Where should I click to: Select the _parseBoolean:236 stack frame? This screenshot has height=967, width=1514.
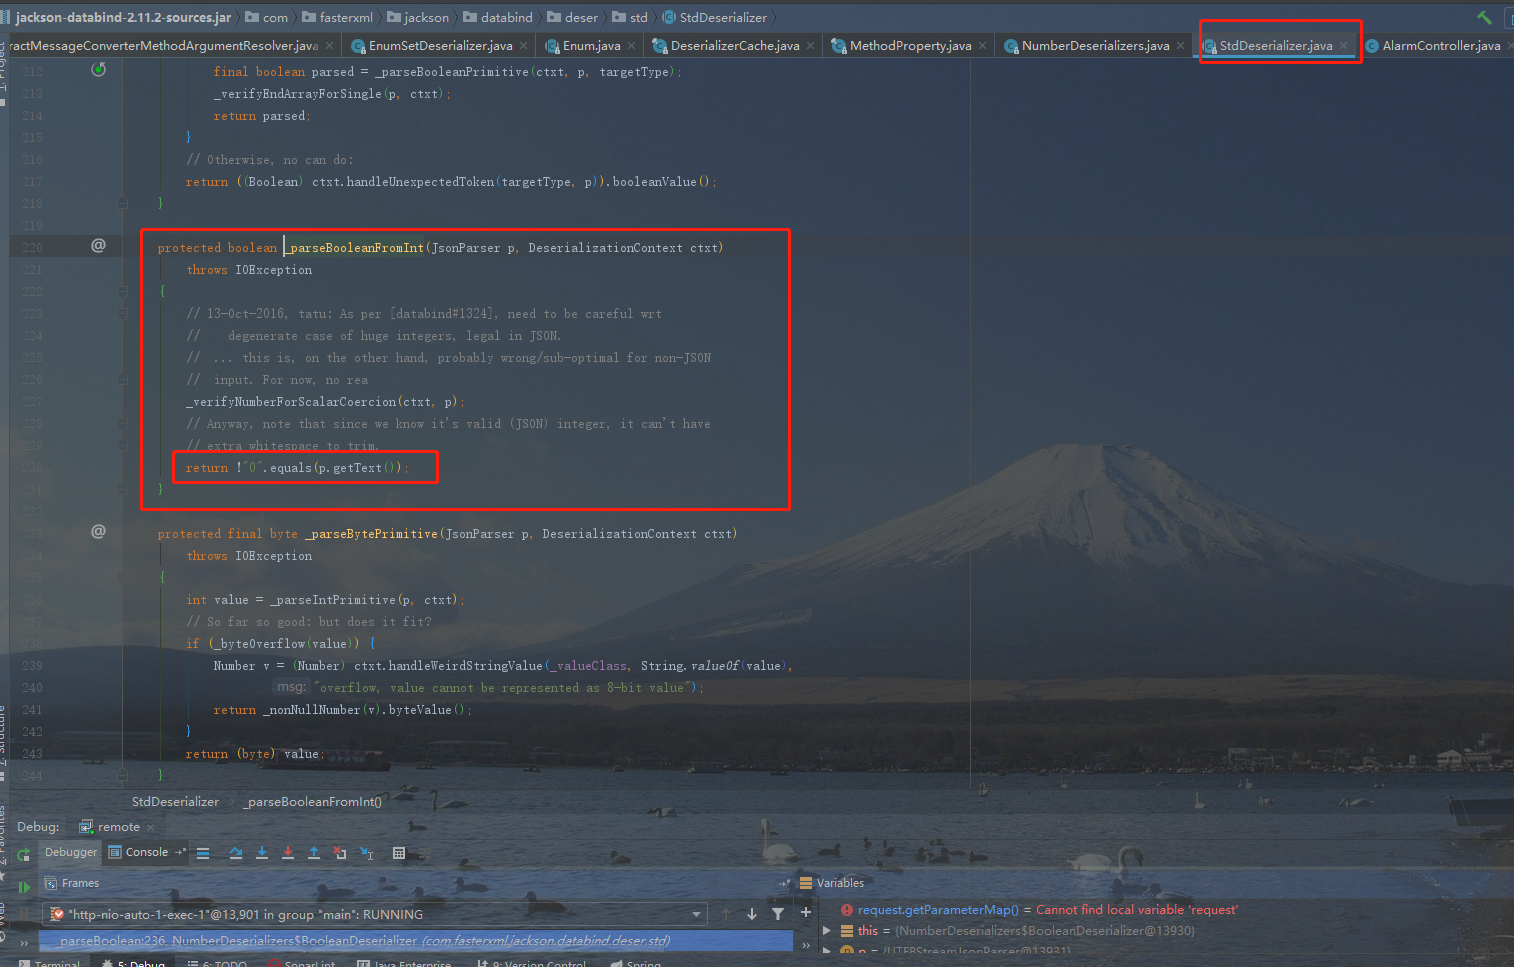tap(416, 940)
